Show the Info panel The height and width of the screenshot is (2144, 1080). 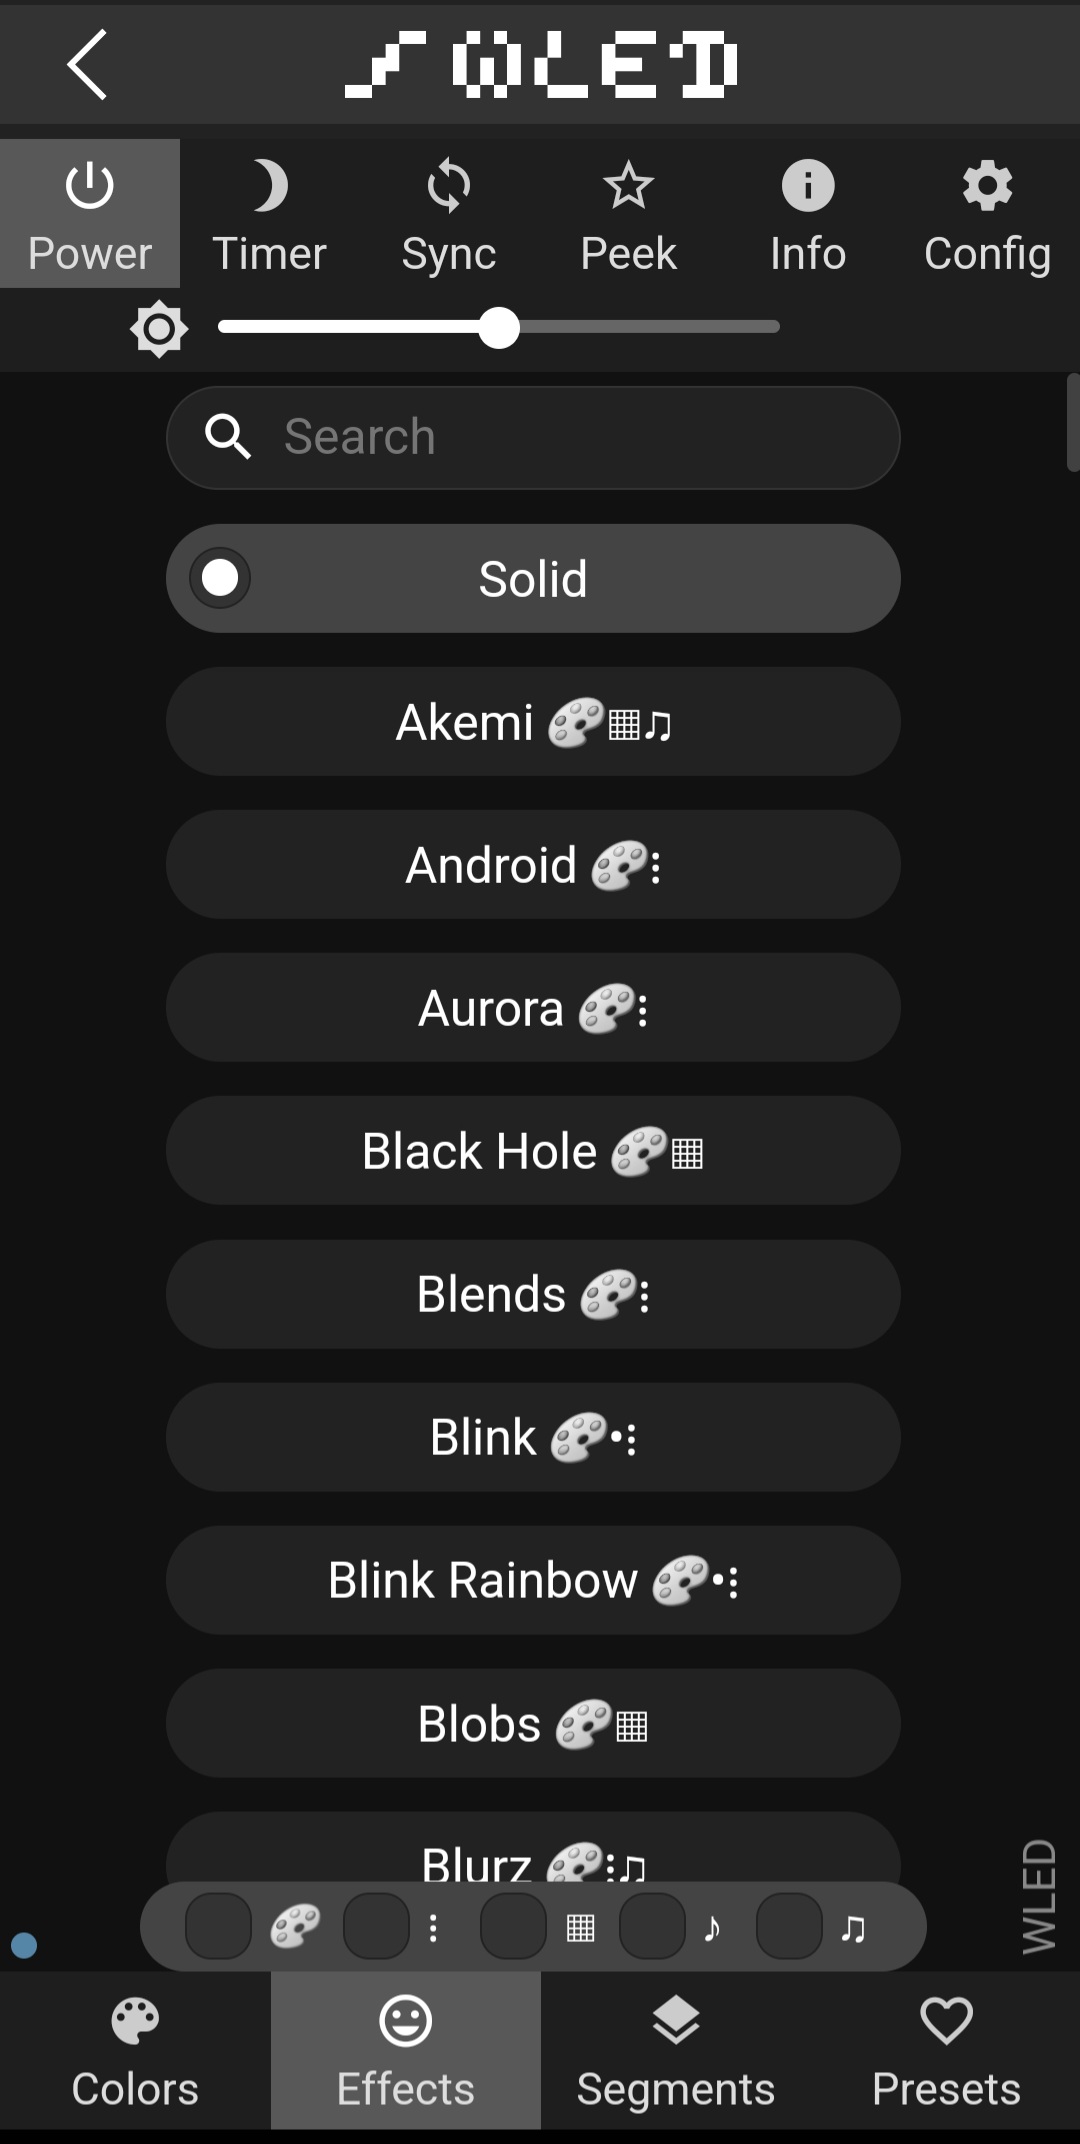tap(808, 214)
